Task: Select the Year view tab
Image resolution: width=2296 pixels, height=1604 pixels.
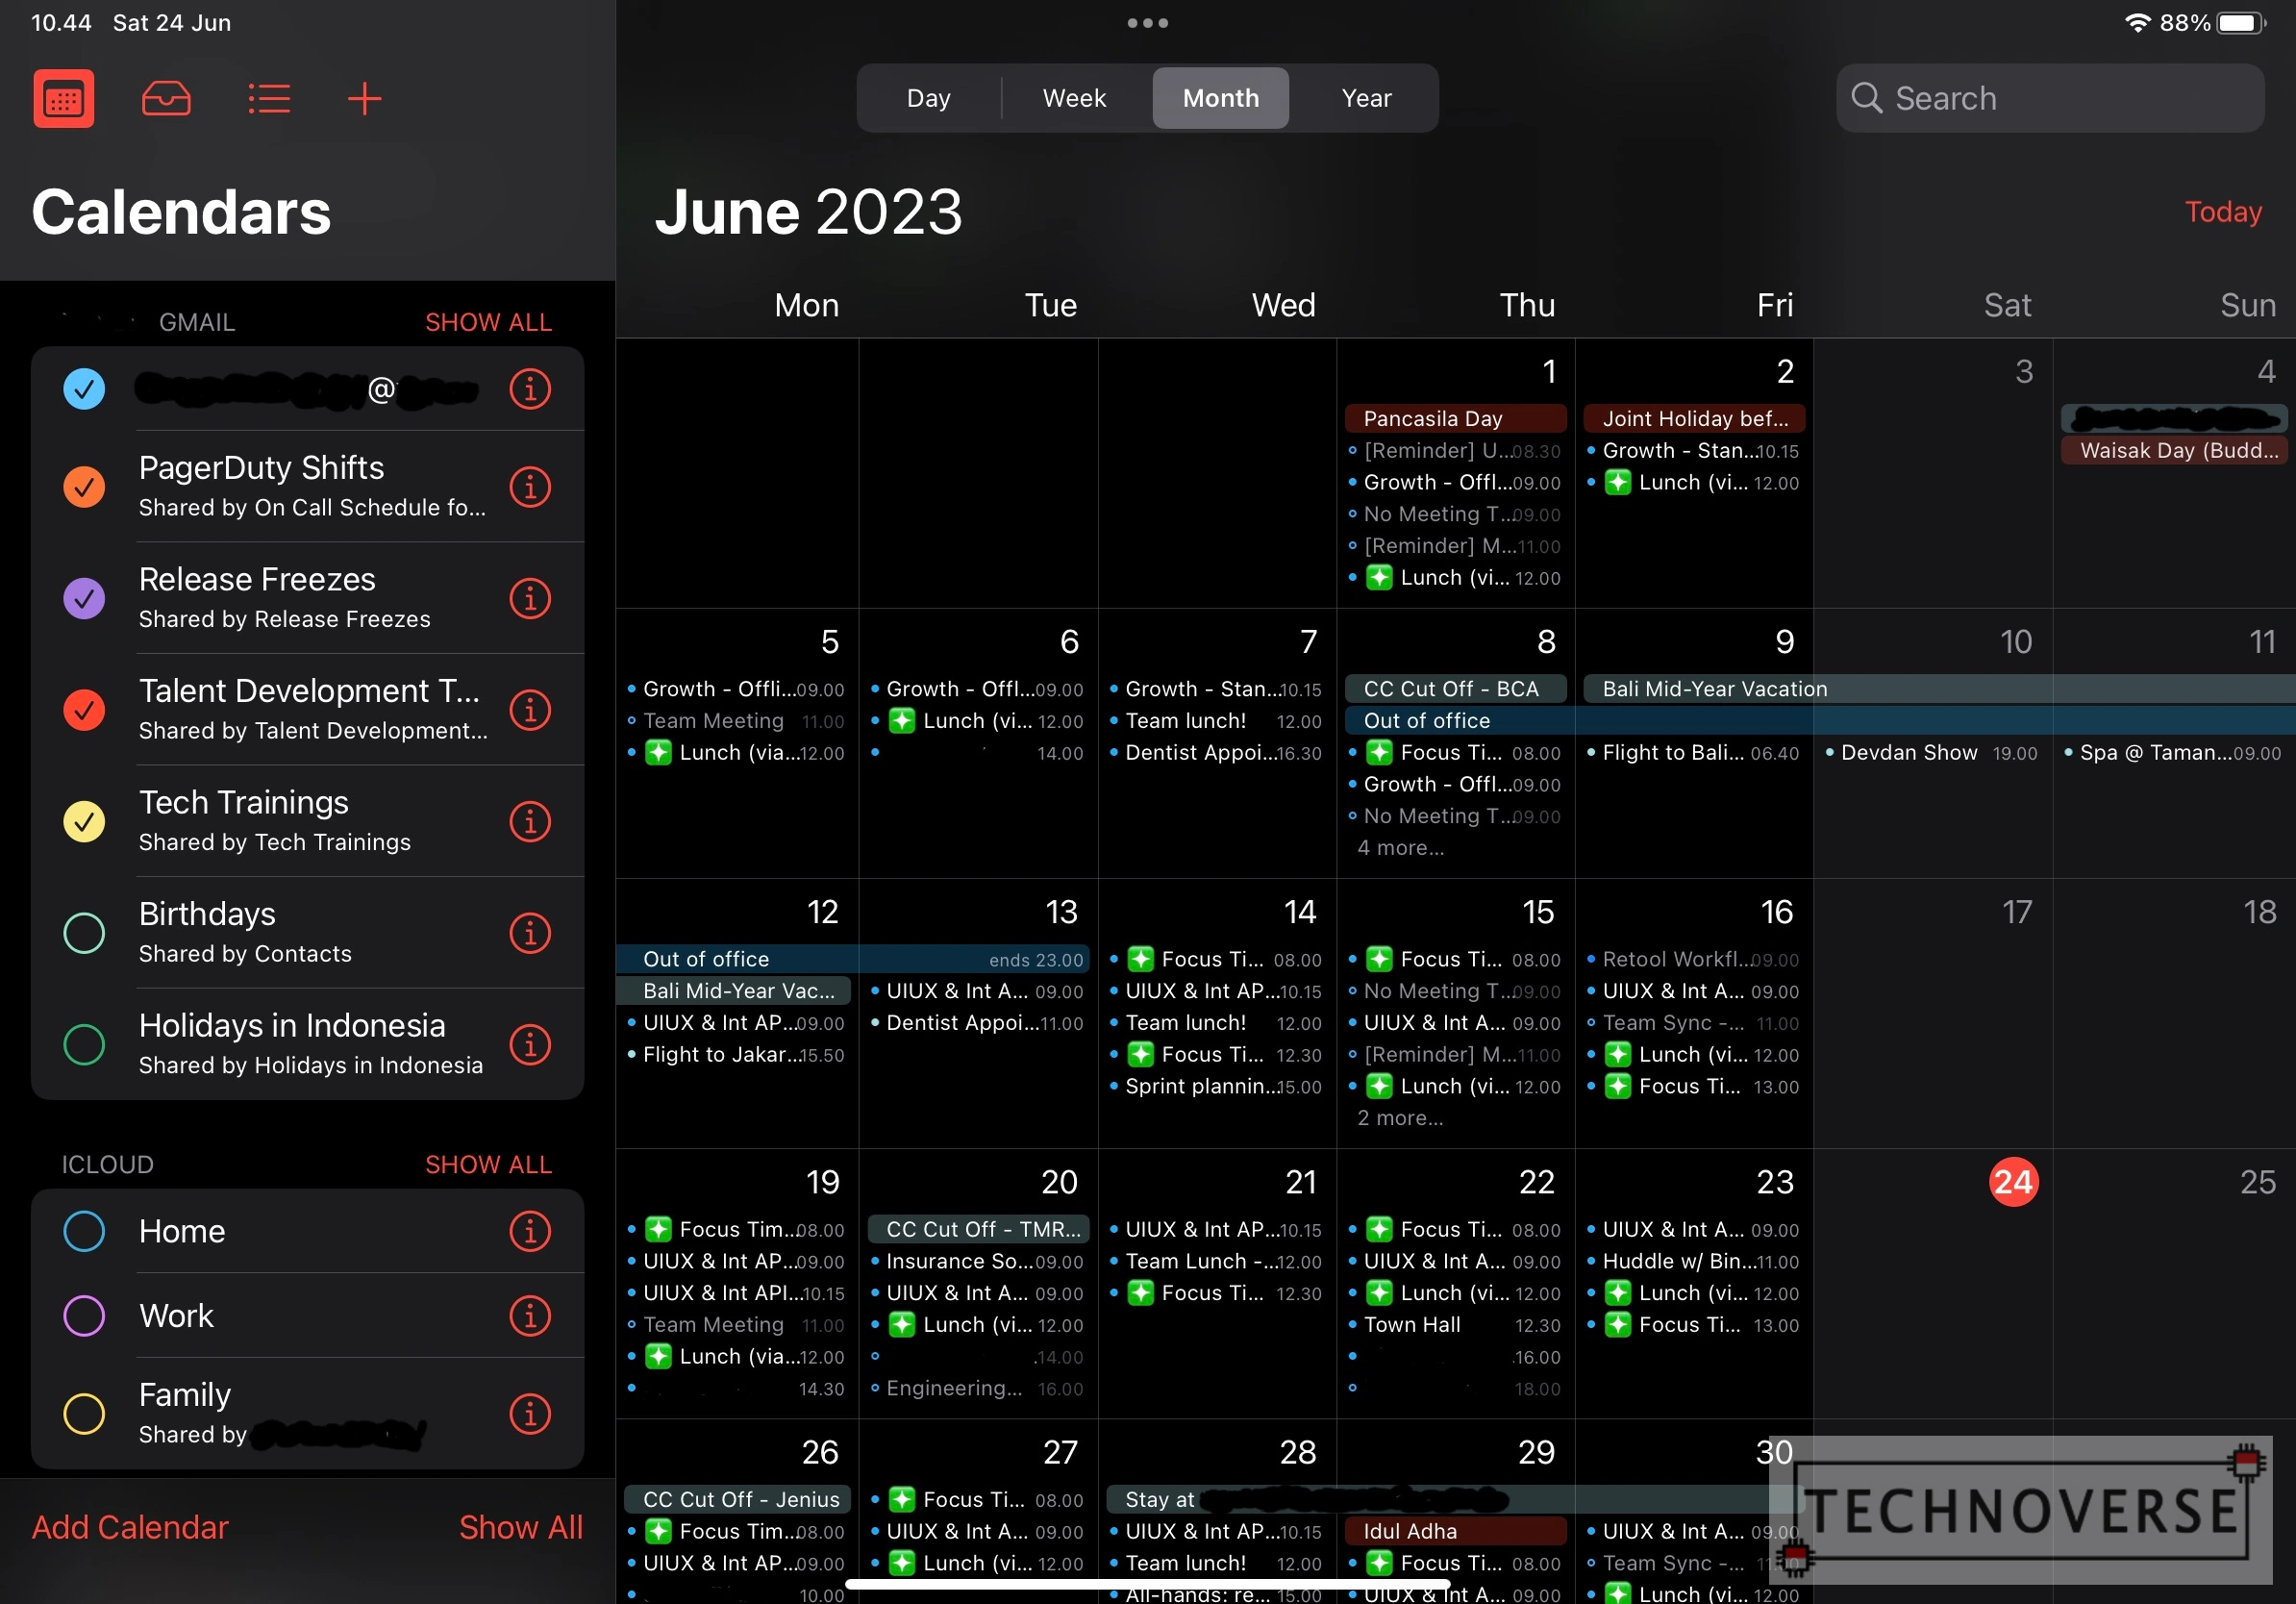Action: click(1366, 98)
